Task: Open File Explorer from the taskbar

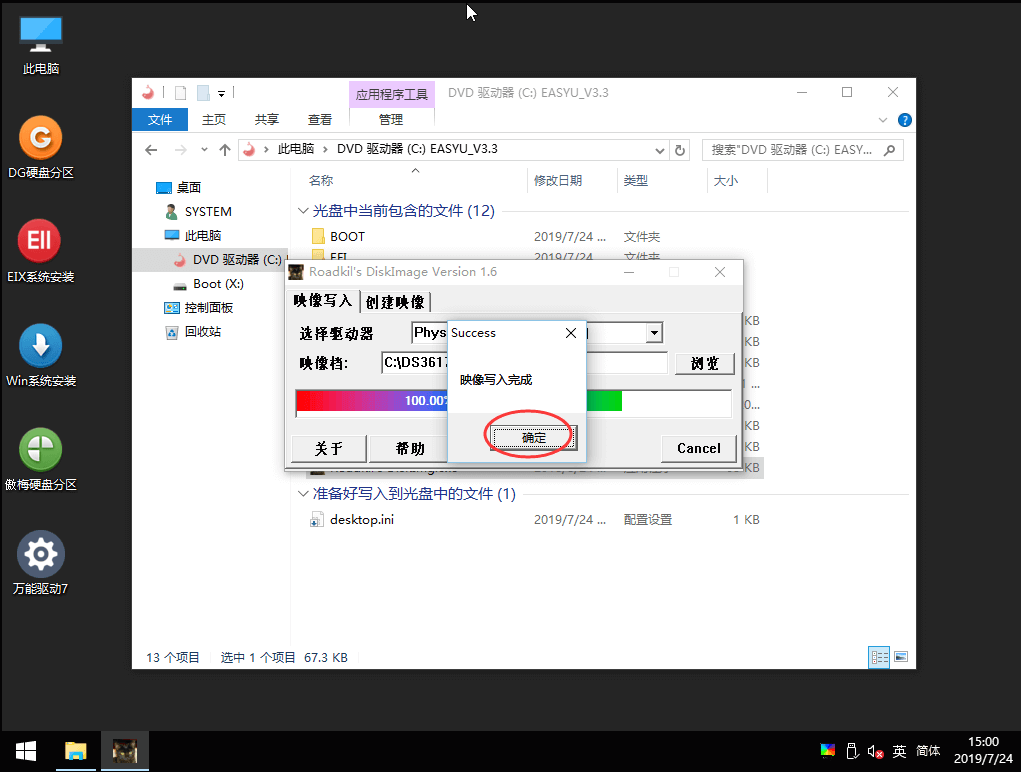Action: (76, 751)
